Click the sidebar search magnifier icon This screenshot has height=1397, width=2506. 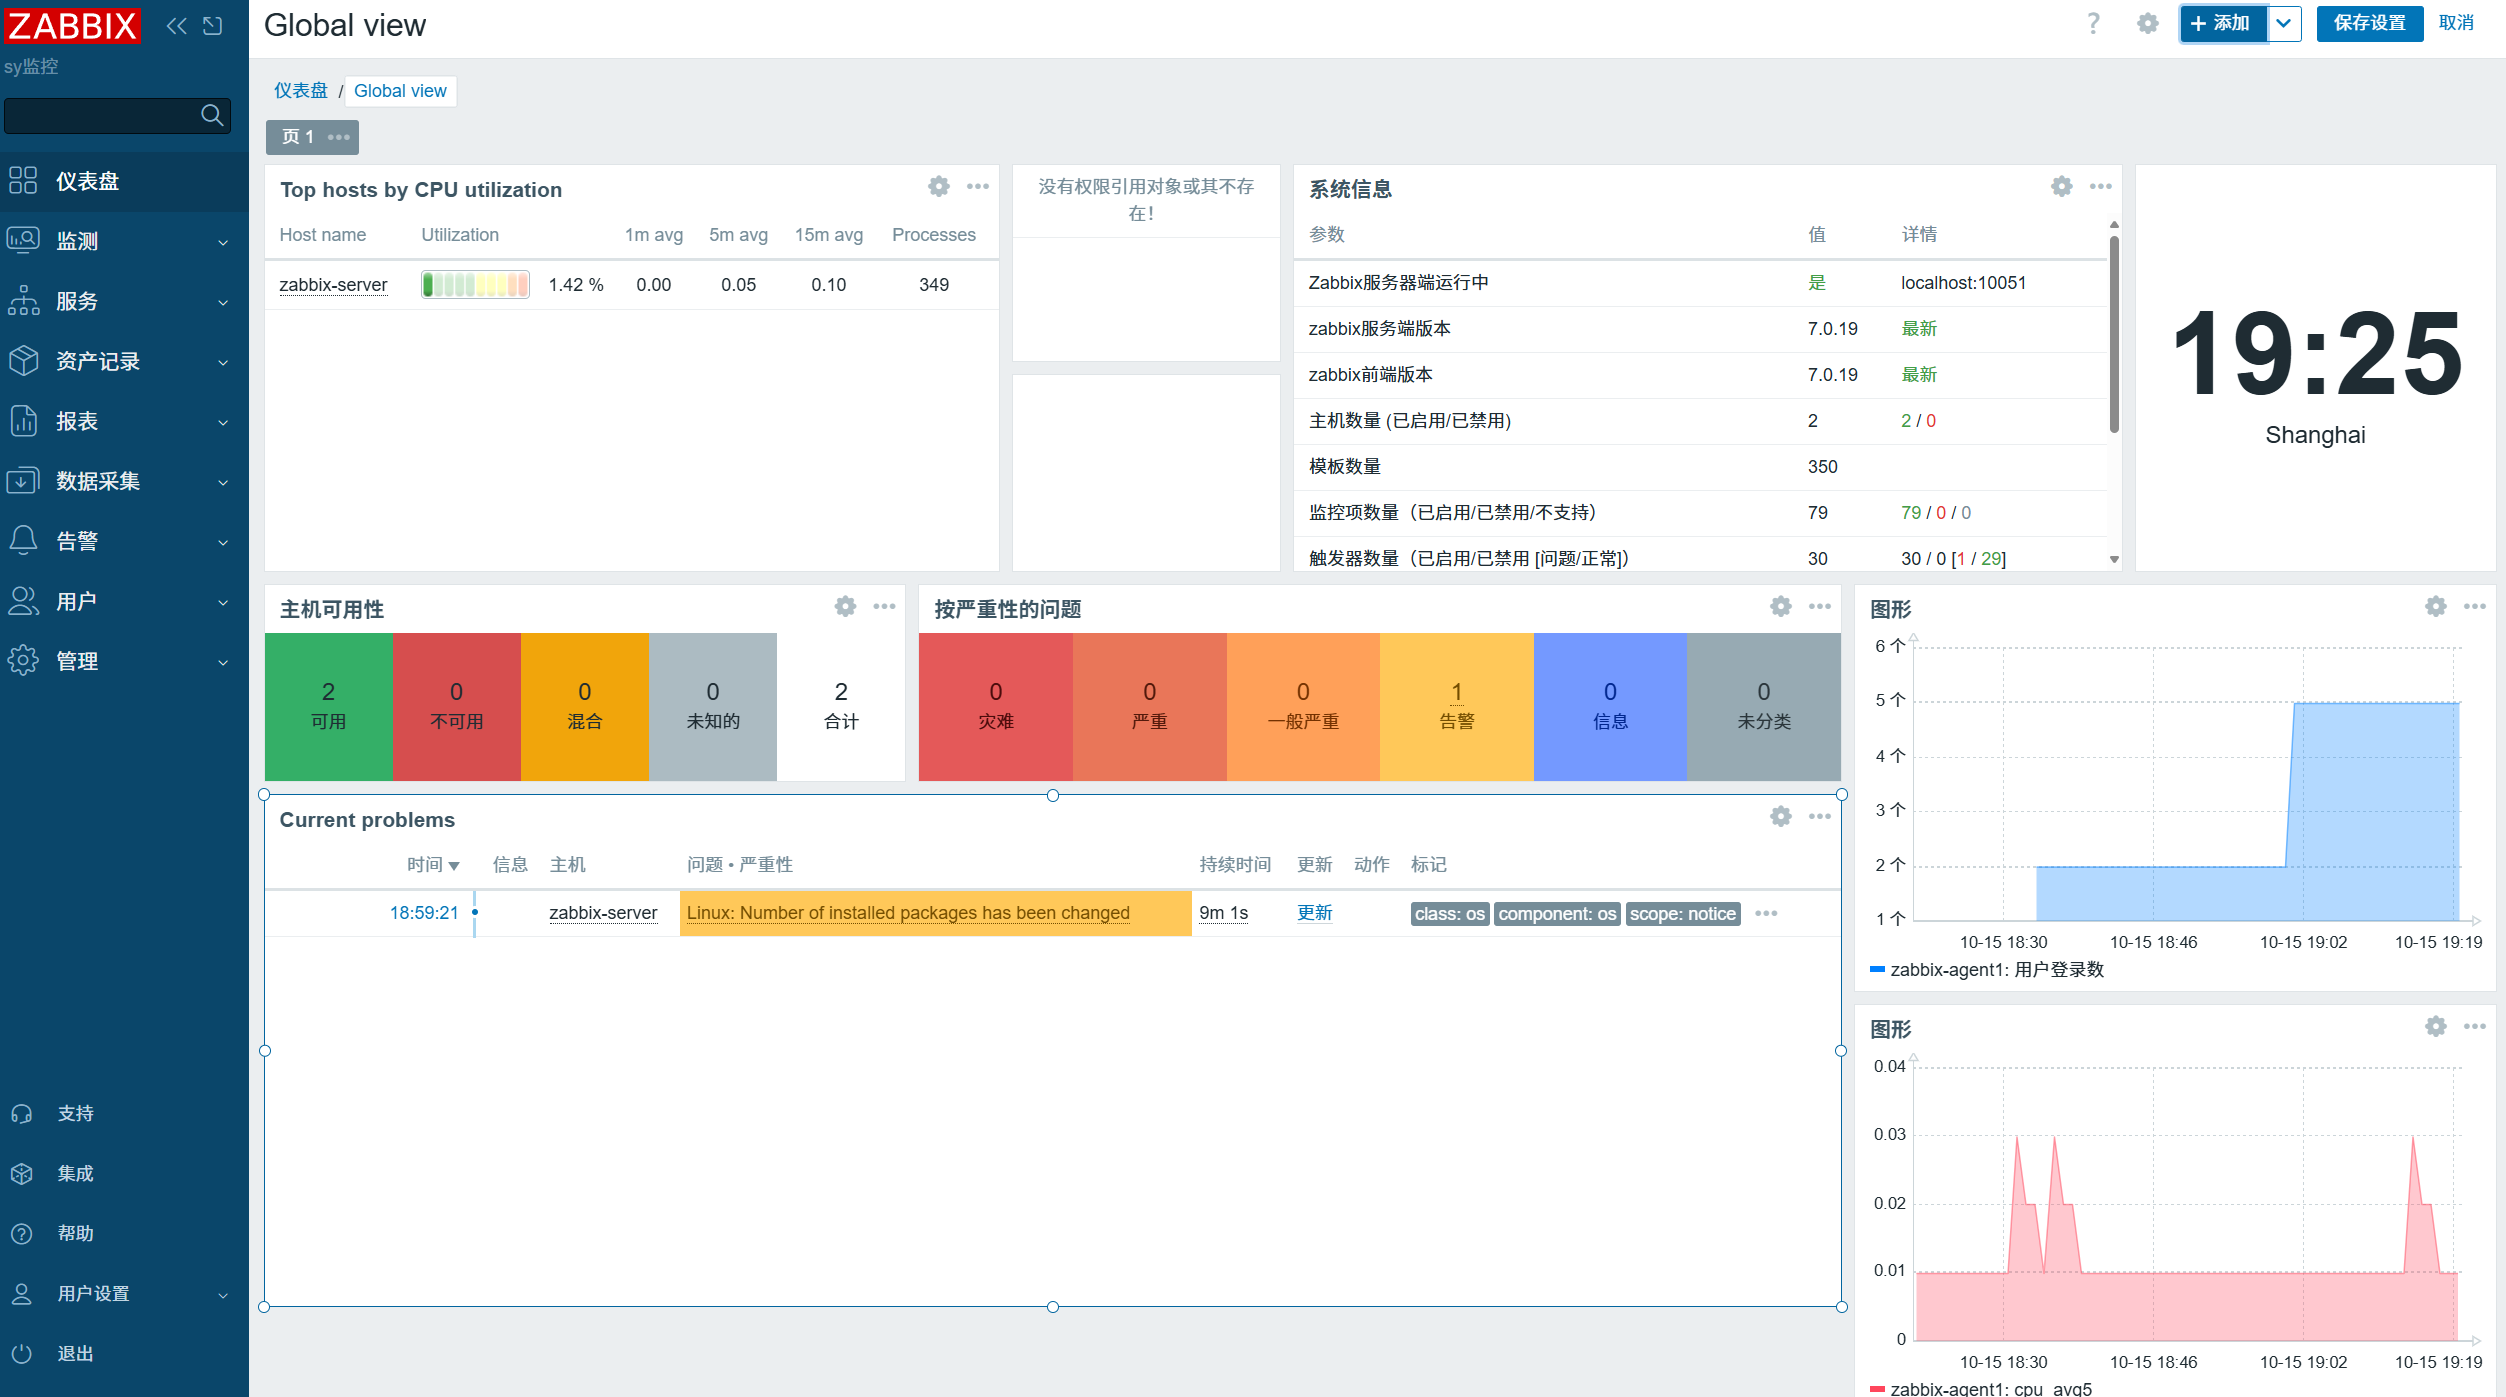212,115
